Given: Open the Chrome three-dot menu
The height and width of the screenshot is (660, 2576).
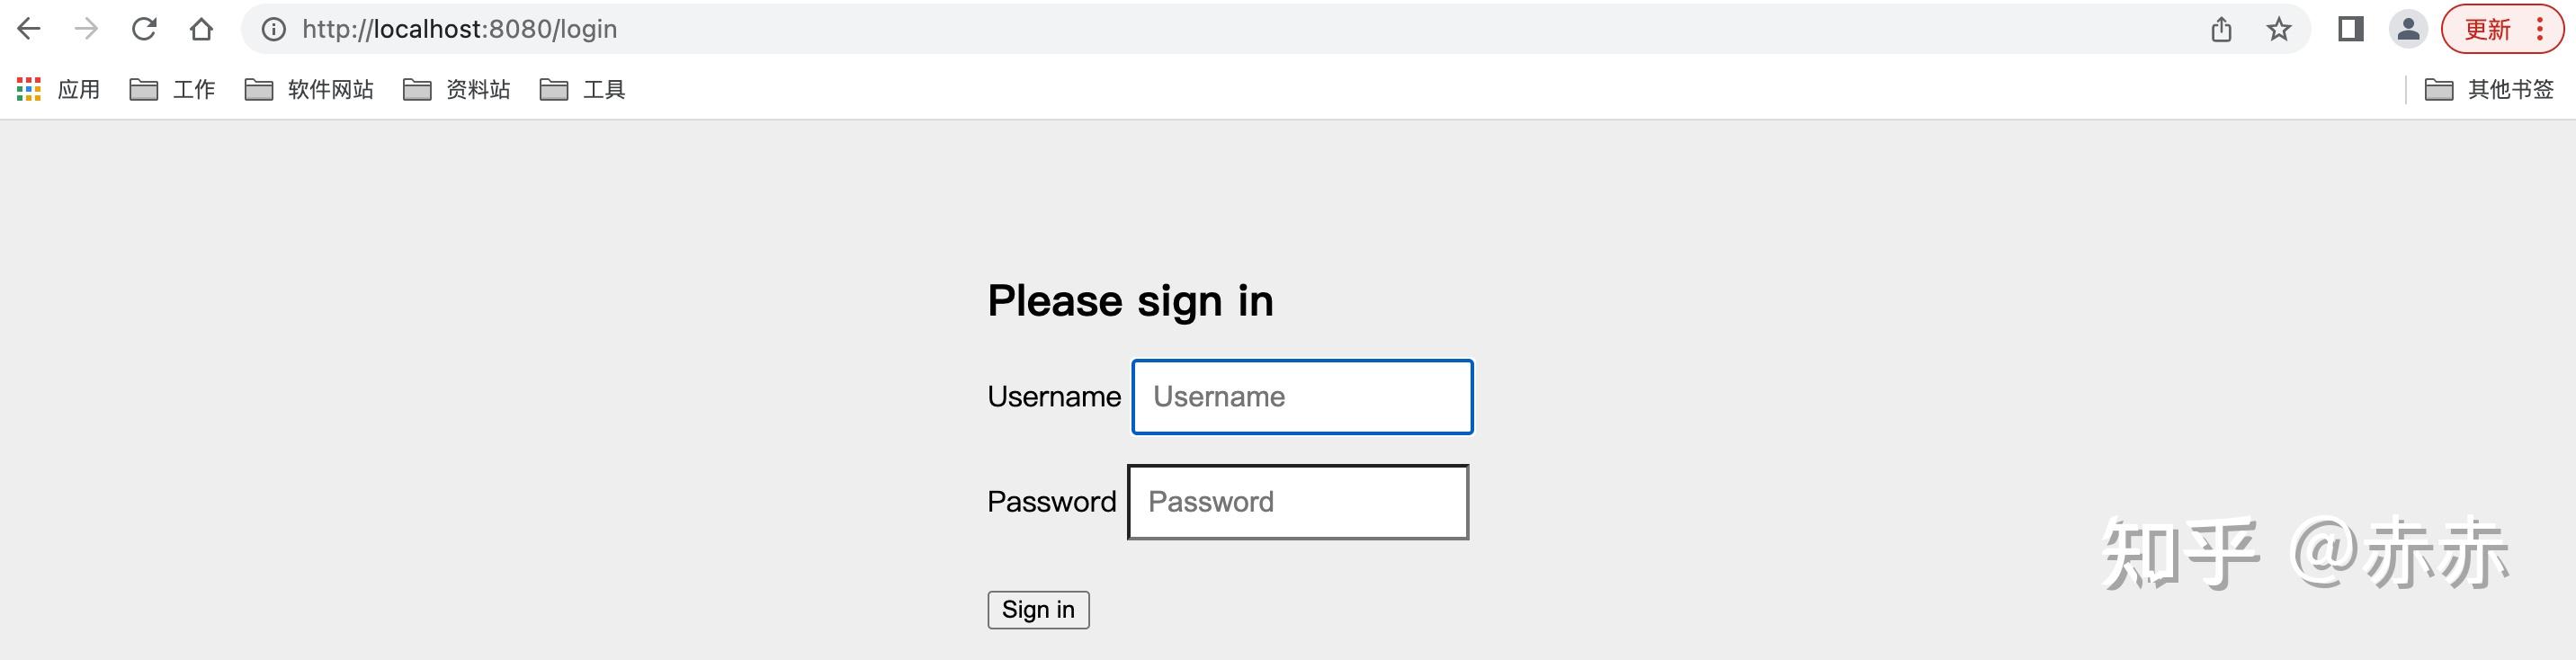Looking at the screenshot, I should (2540, 29).
